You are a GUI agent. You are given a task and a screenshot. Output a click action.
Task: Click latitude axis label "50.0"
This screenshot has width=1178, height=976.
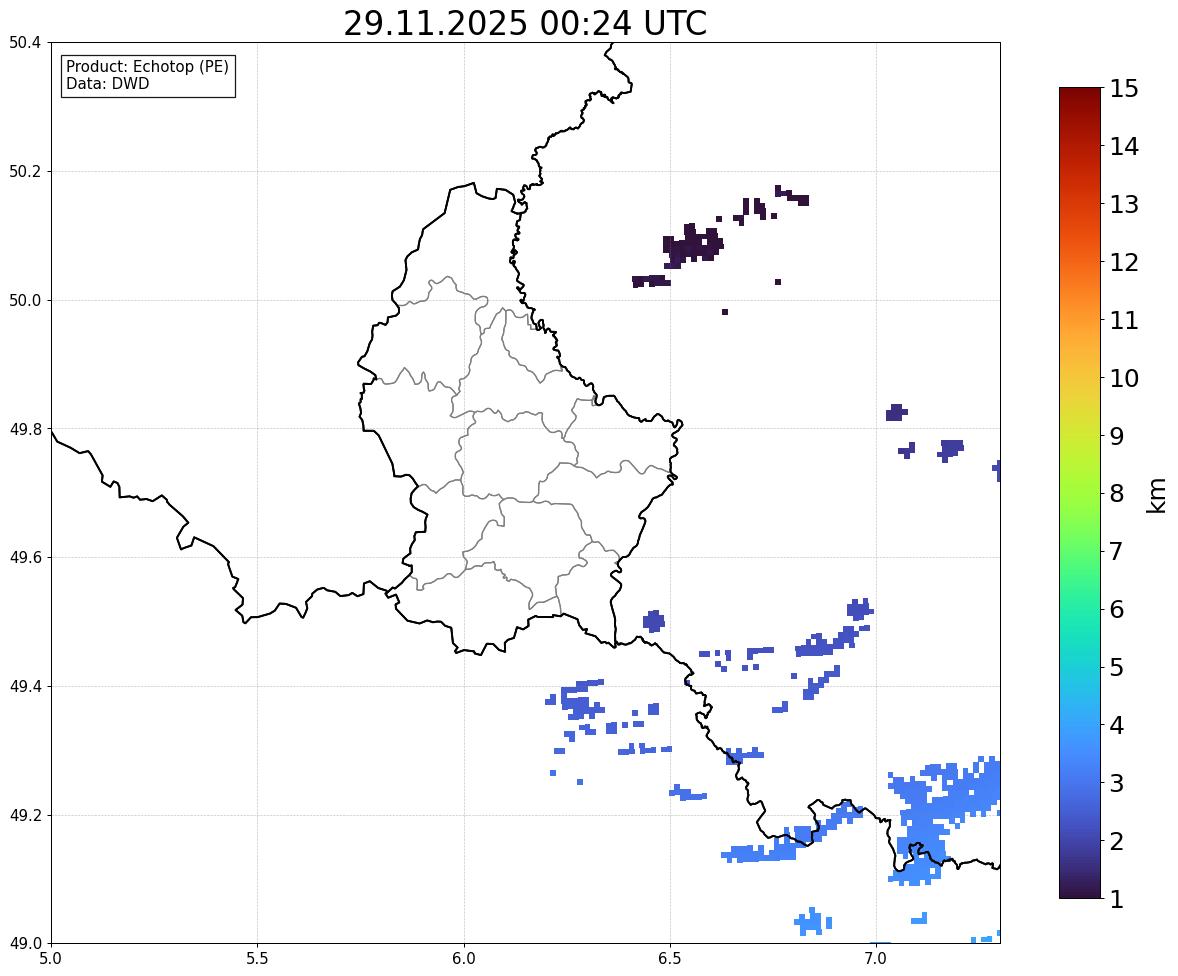(25, 301)
